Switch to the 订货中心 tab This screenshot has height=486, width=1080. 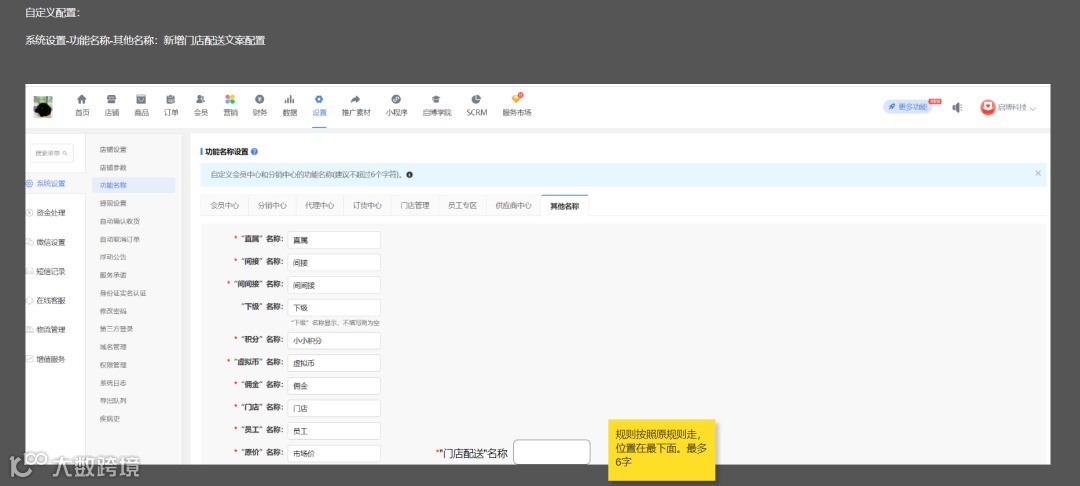[367, 205]
